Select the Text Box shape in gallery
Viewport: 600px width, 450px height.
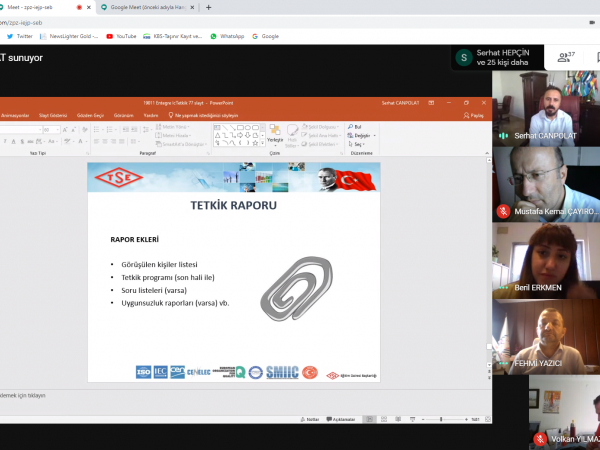click(217, 127)
